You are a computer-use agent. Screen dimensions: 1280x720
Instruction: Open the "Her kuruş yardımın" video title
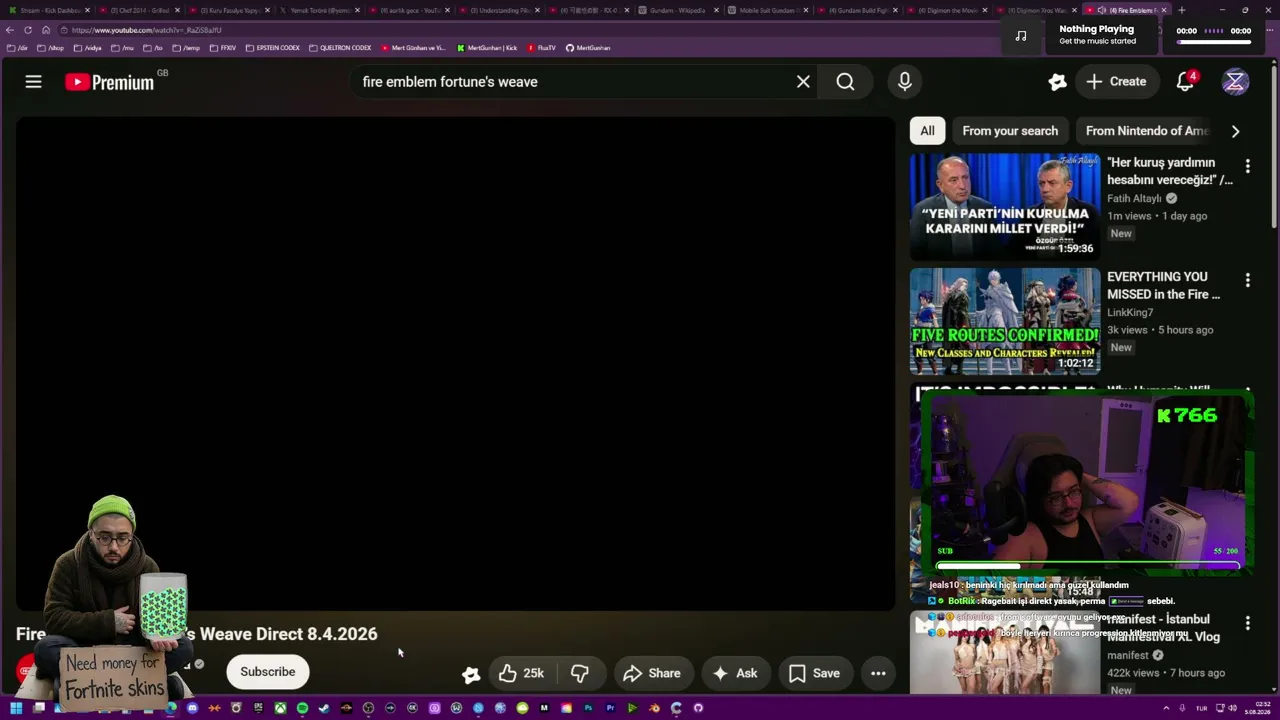(x=1170, y=171)
